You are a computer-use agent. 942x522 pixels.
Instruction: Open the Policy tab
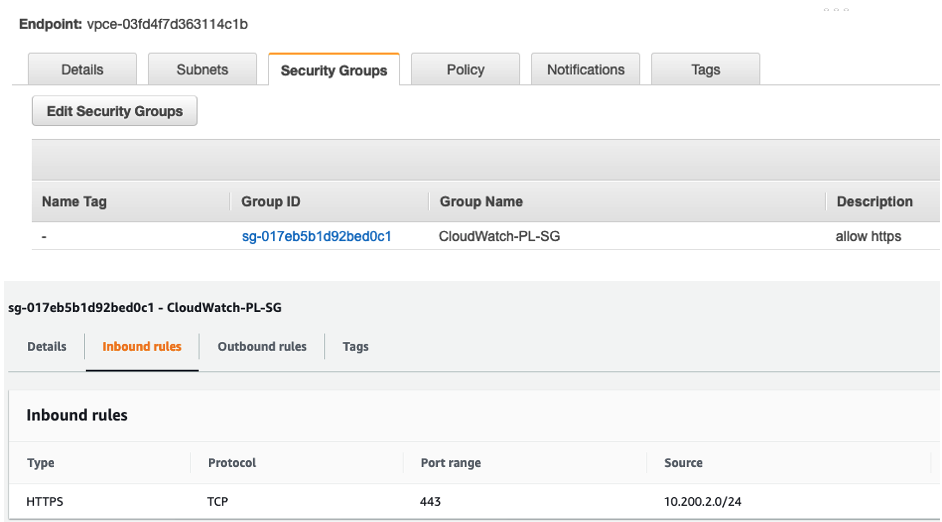coord(465,70)
